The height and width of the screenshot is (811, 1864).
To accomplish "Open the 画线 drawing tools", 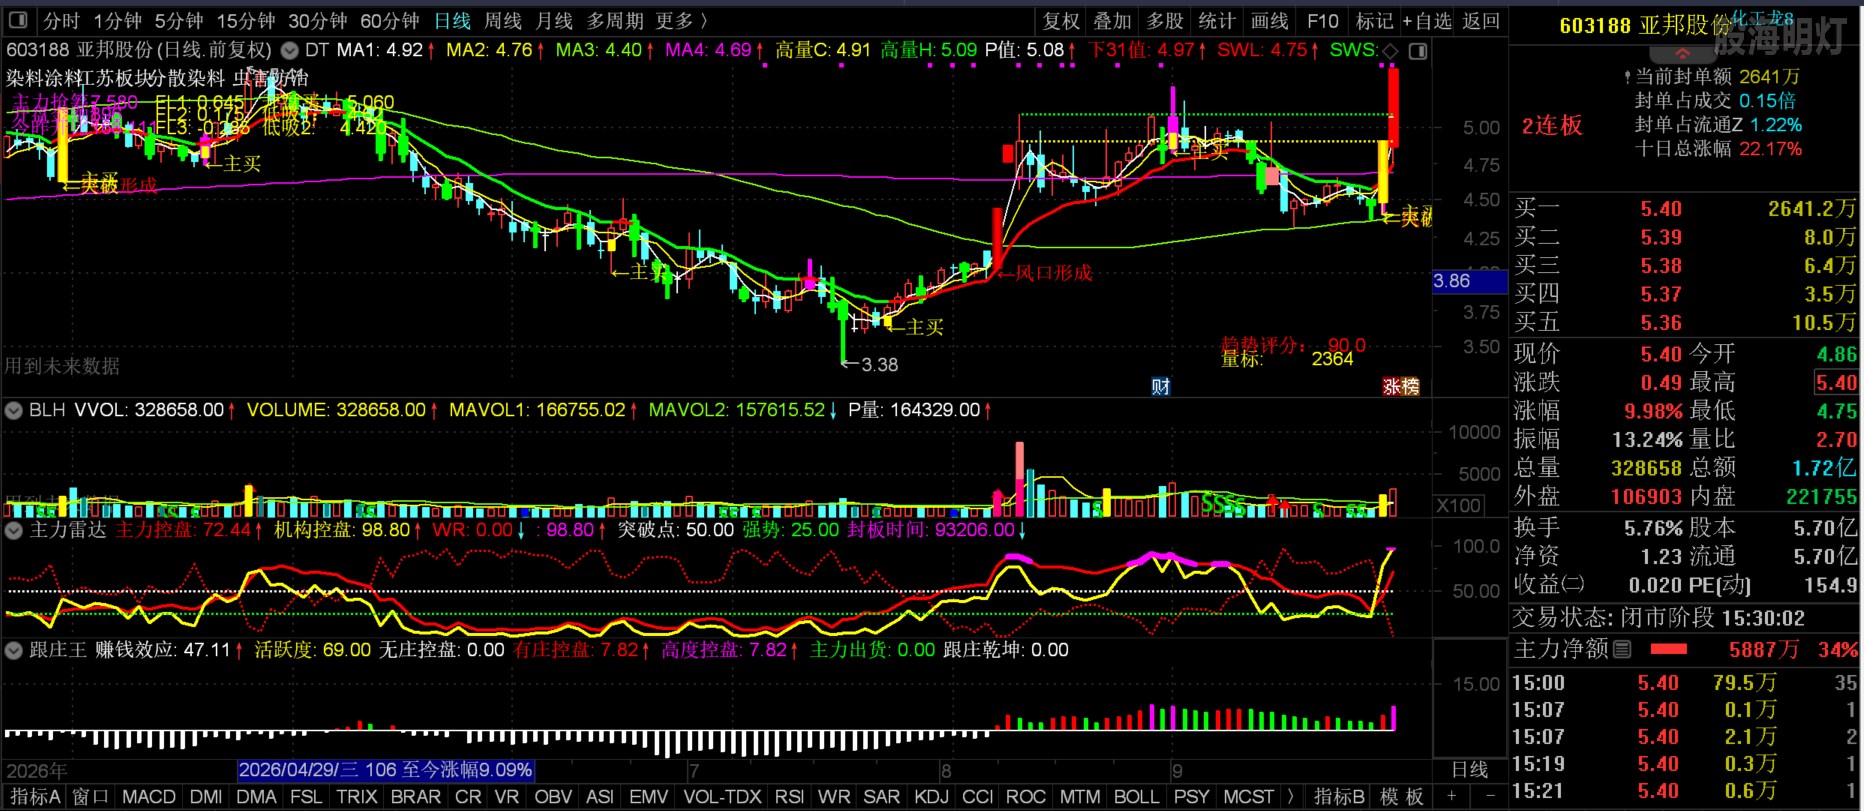I will click(1269, 21).
